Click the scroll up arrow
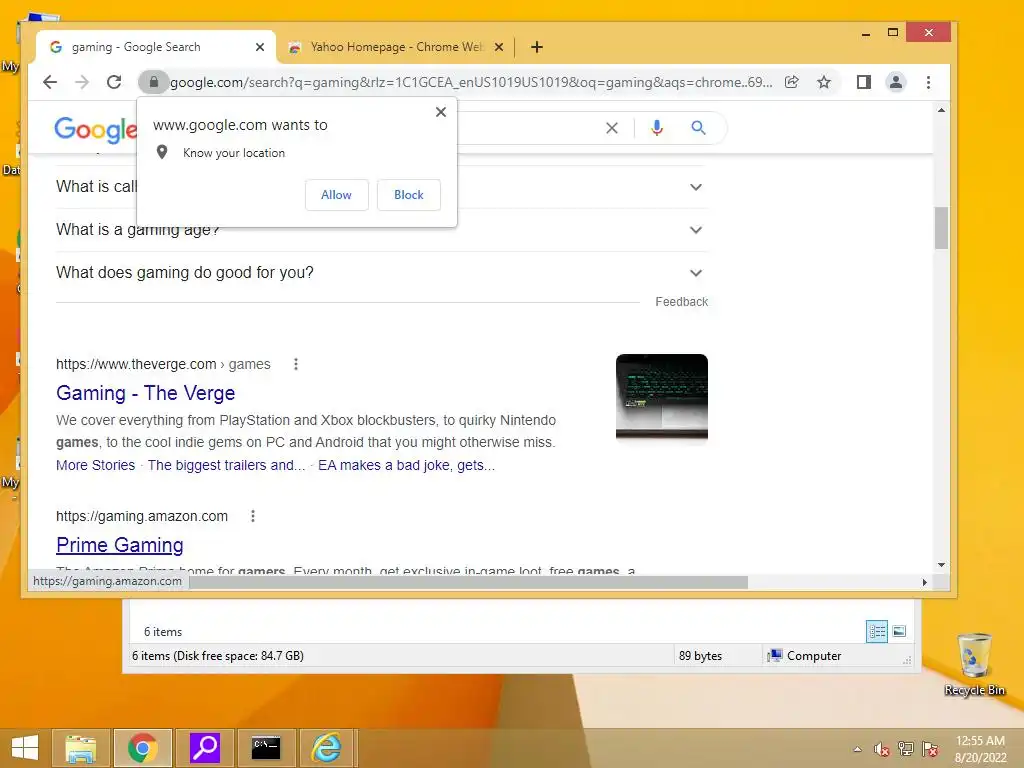This screenshot has width=1024, height=768. pyautogui.click(x=941, y=110)
